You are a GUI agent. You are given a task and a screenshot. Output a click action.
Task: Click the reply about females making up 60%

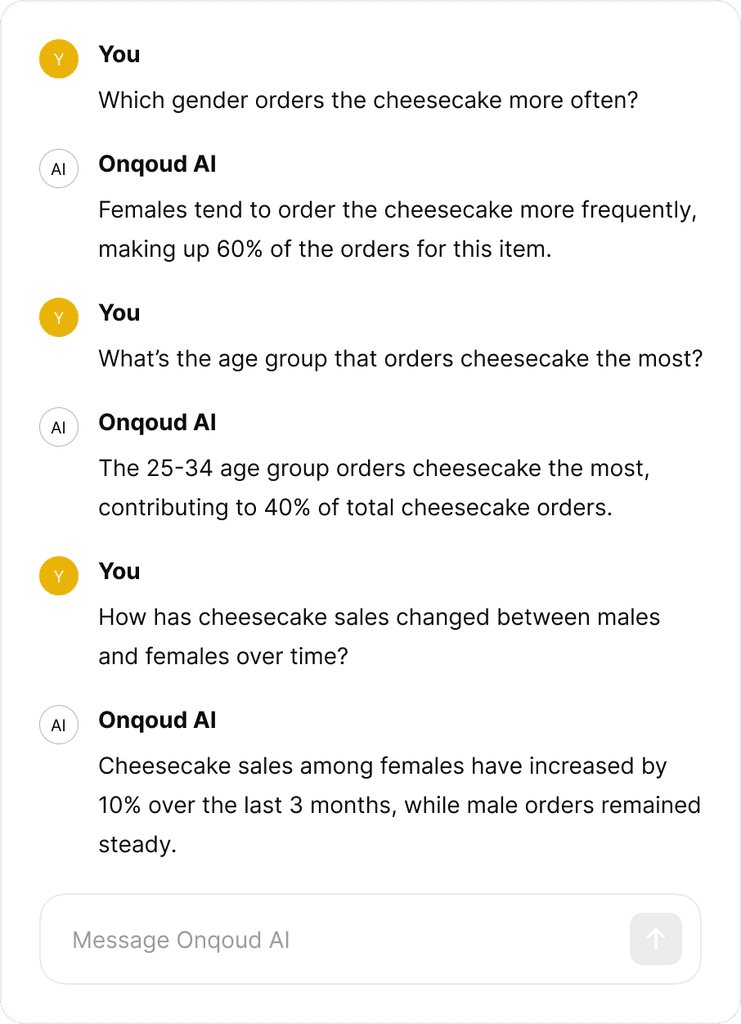[x=398, y=229]
